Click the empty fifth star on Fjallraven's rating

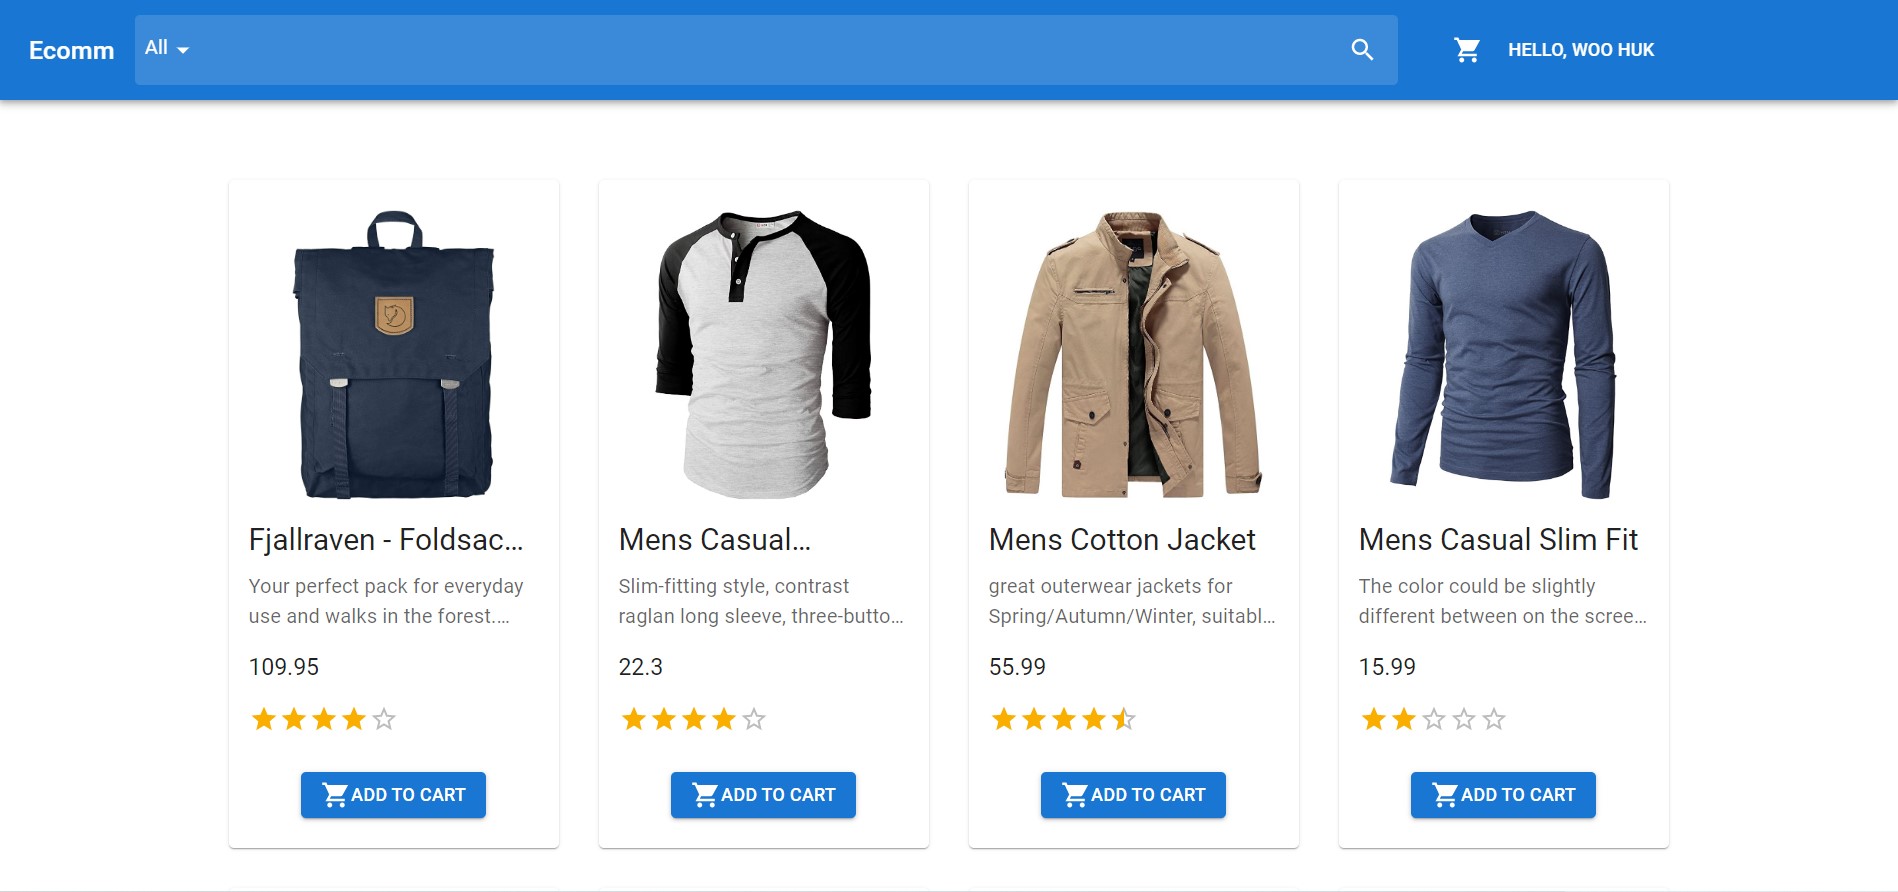pos(384,718)
